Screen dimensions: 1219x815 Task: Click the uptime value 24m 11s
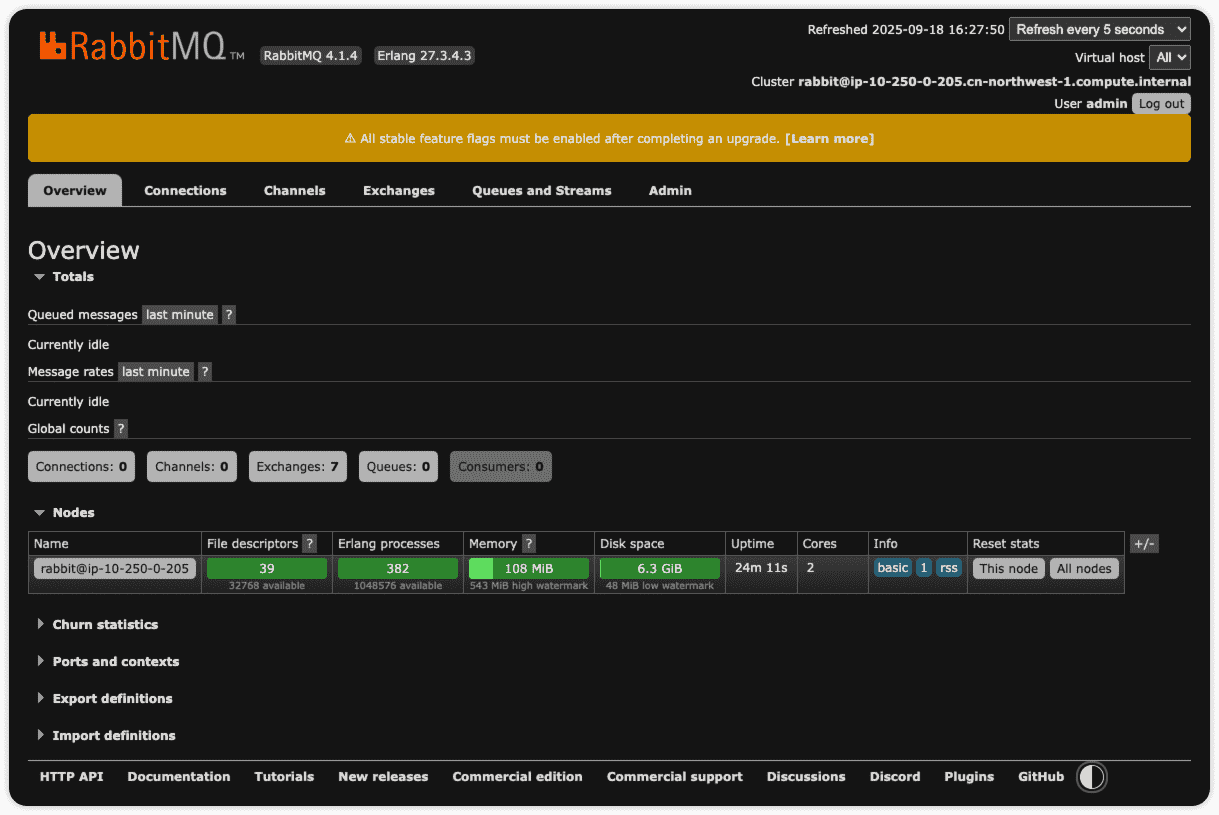[761, 568]
